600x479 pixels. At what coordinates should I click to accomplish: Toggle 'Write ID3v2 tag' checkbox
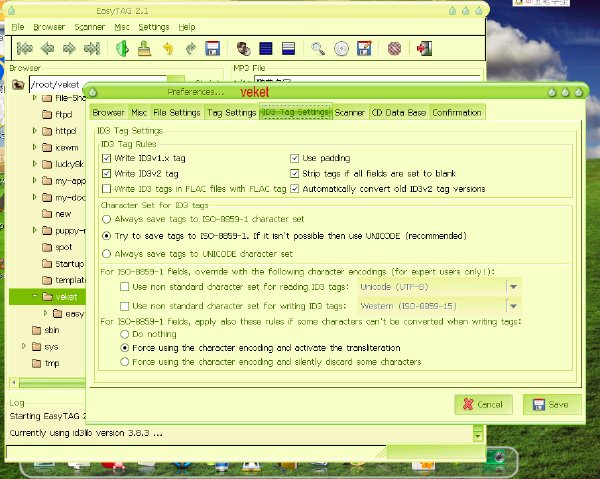coord(106,174)
